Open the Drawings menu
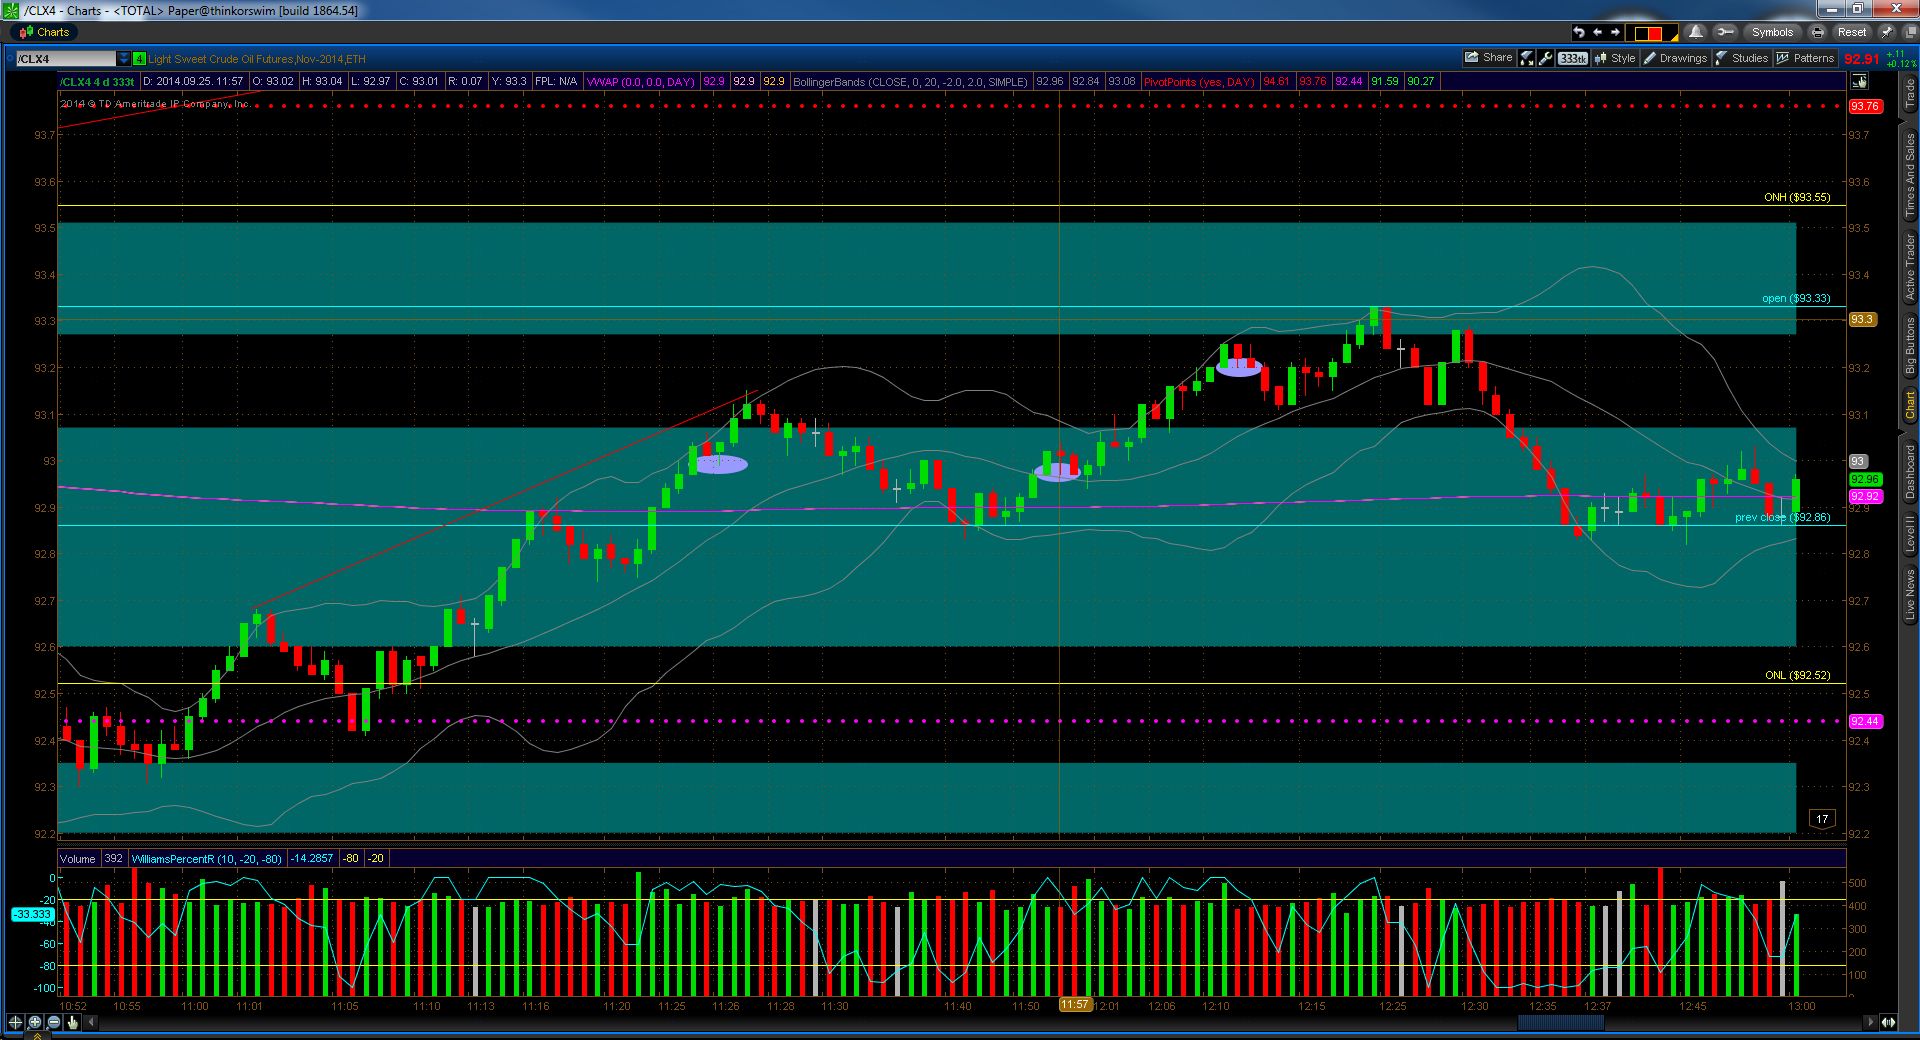Image resolution: width=1920 pixels, height=1040 pixels. (1675, 58)
